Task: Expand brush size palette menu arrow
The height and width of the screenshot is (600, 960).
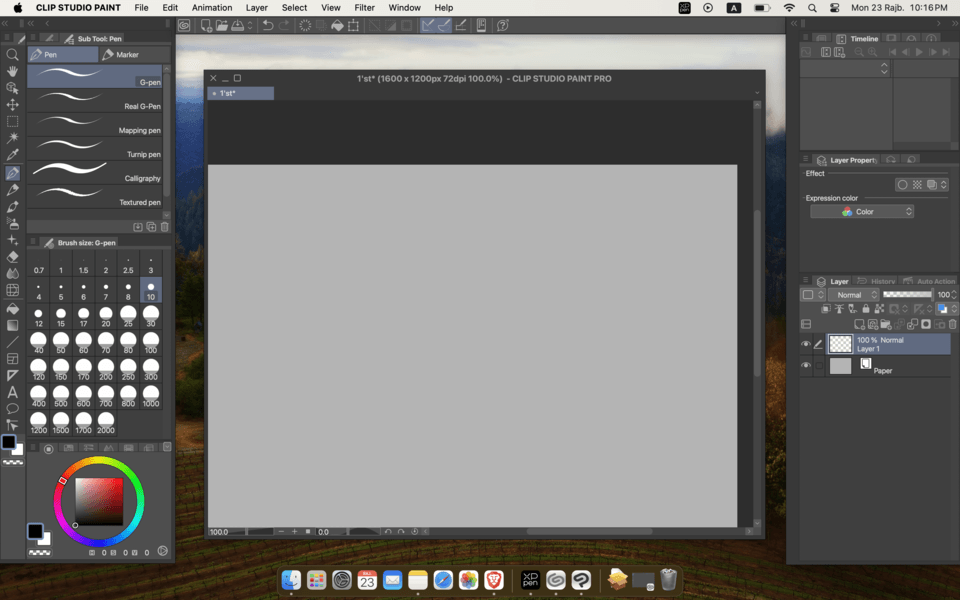Action: [x=33, y=242]
